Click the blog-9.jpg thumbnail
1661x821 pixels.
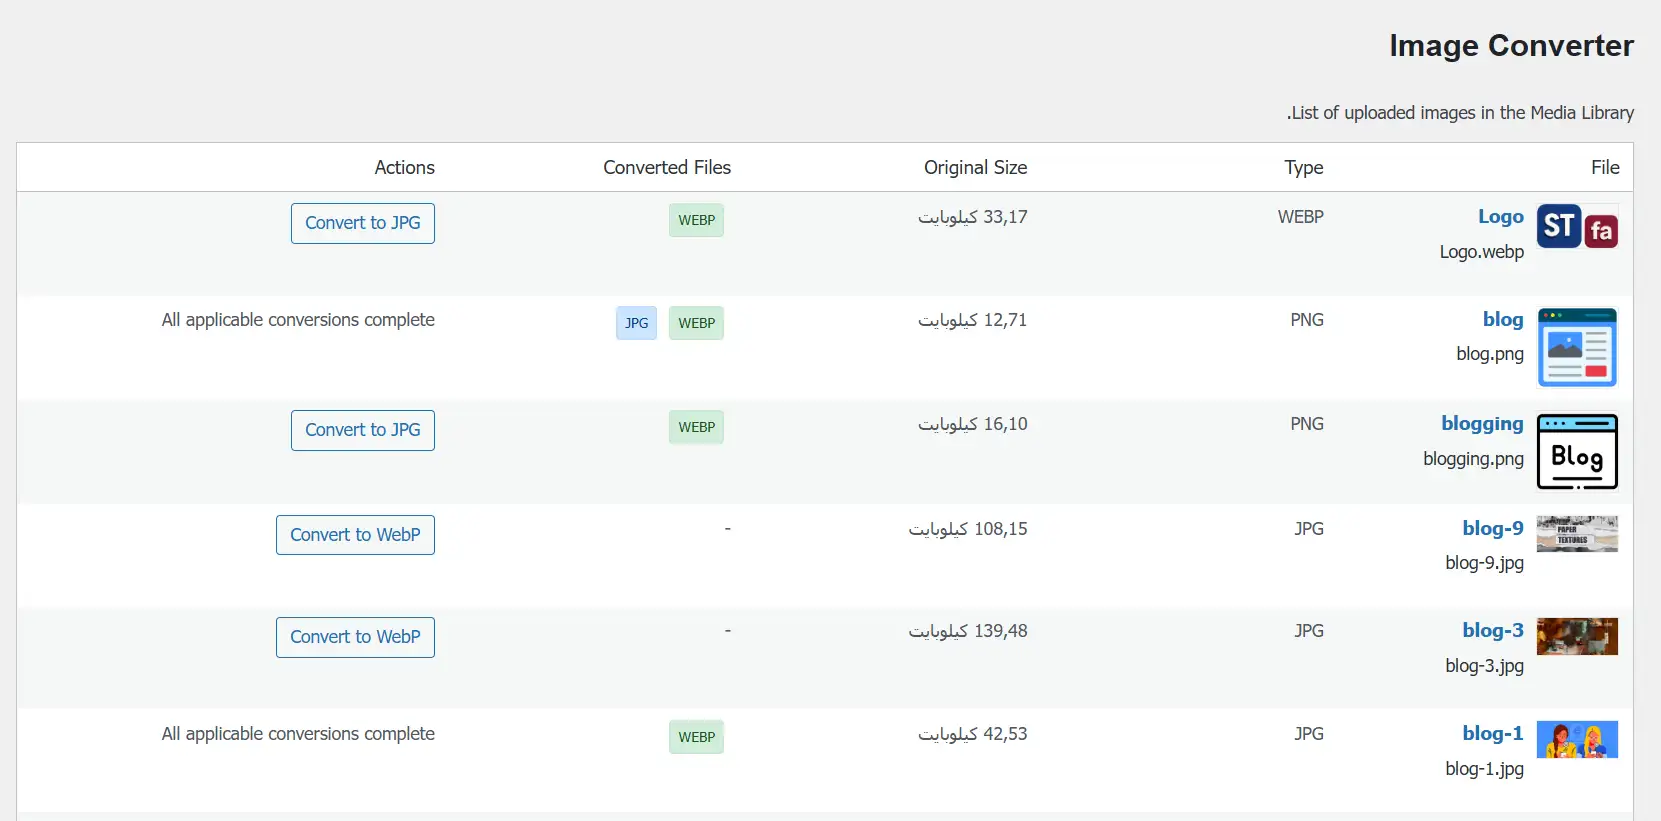point(1577,534)
